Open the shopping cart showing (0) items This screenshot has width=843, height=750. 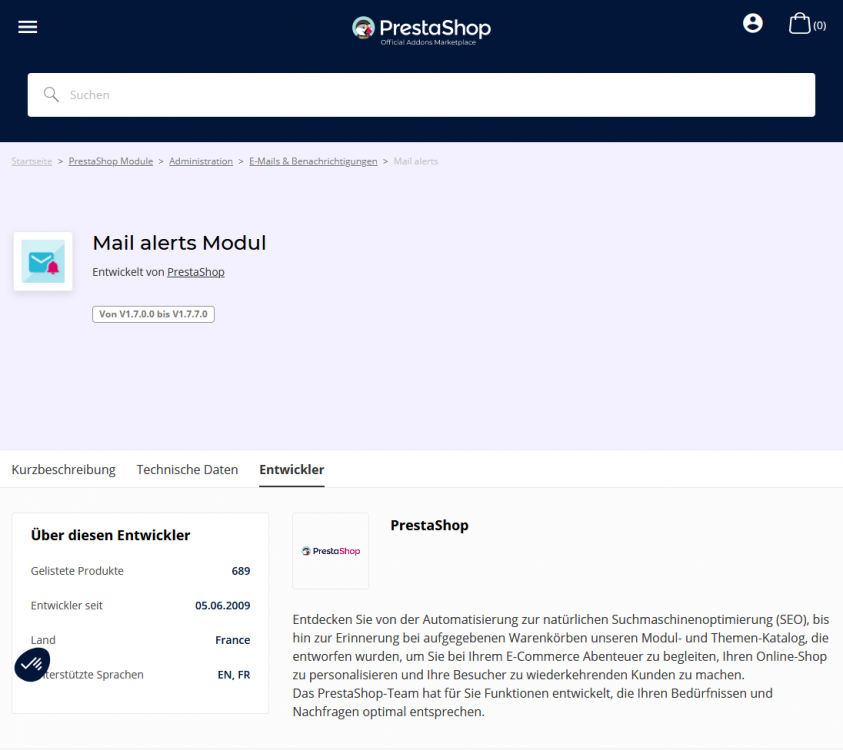click(x=802, y=23)
